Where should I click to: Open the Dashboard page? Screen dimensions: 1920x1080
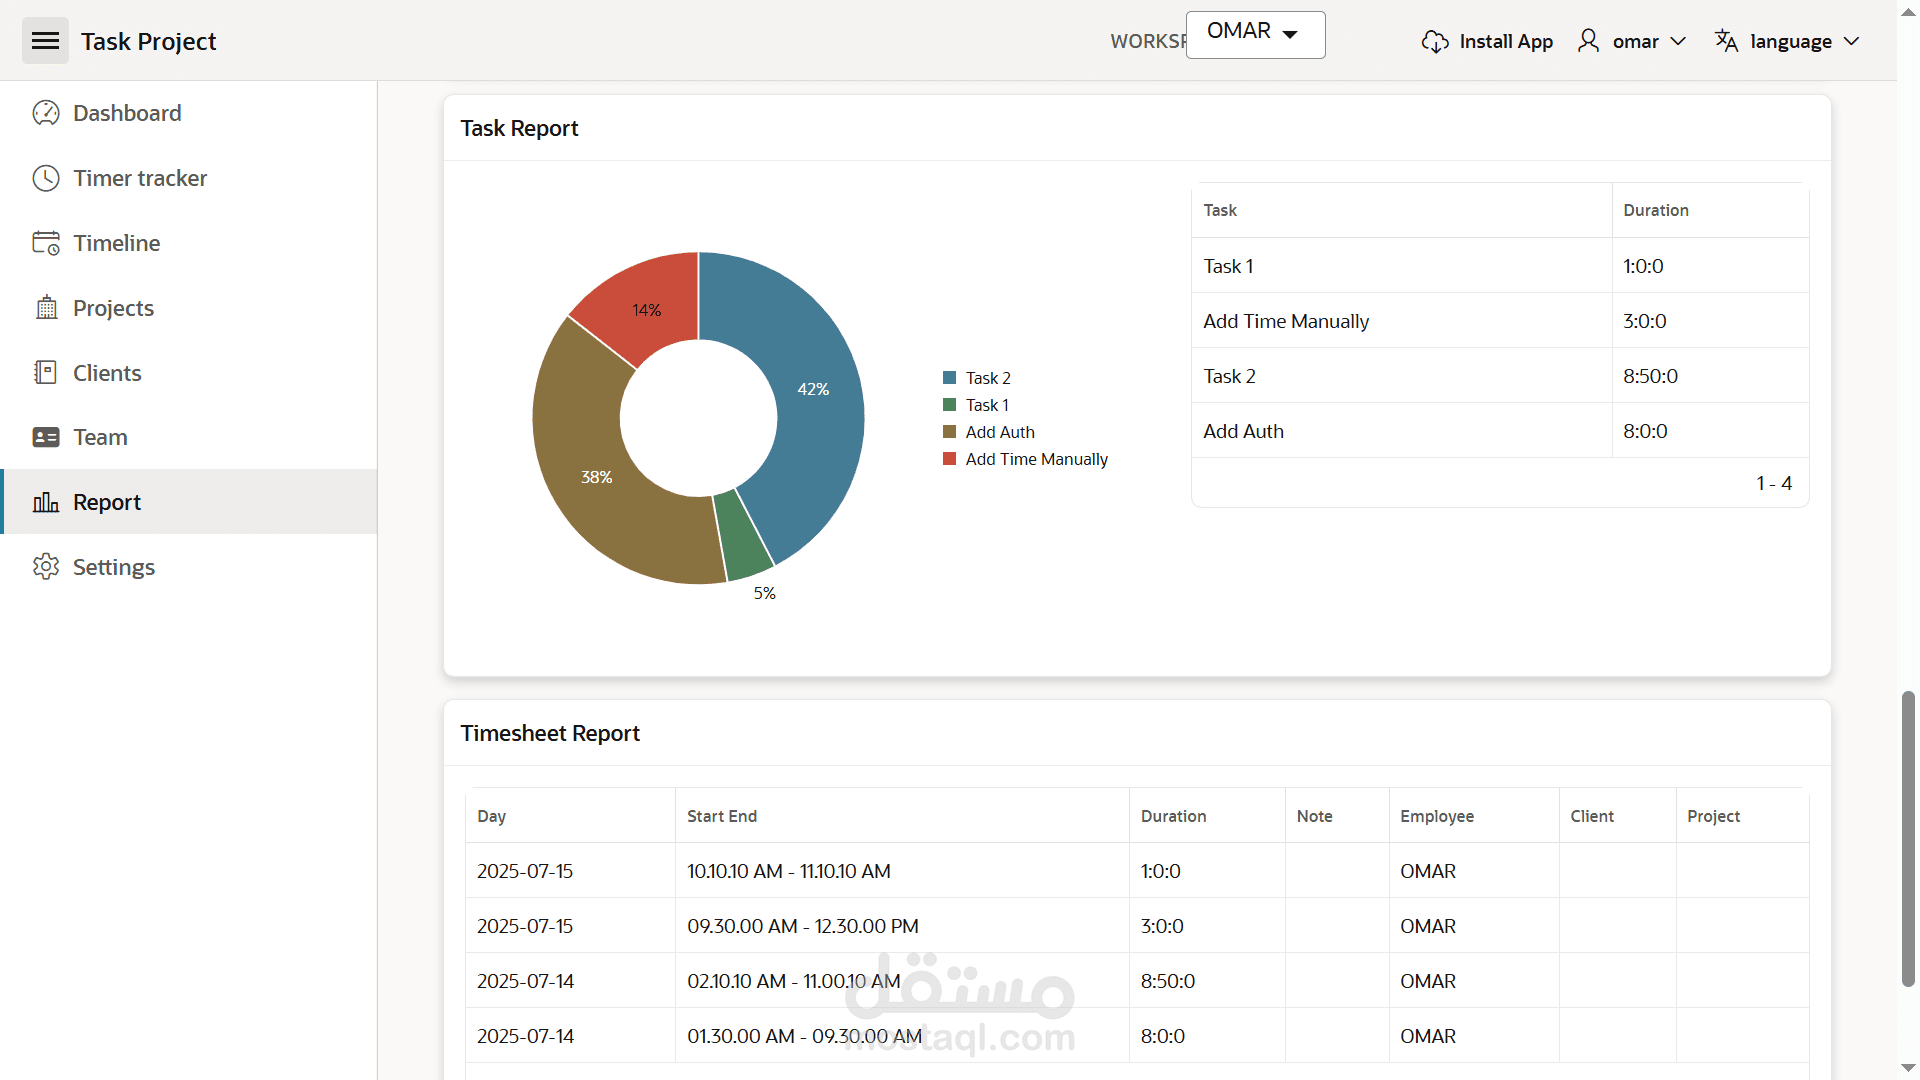tap(189, 113)
